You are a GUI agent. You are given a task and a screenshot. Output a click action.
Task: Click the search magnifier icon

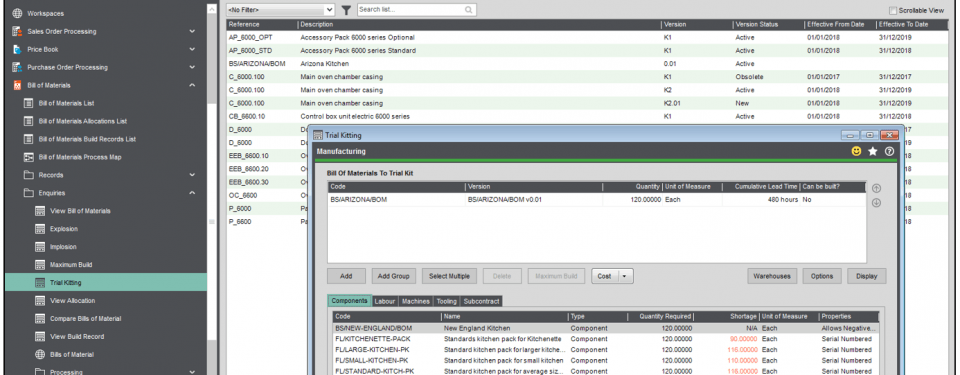click(468, 10)
